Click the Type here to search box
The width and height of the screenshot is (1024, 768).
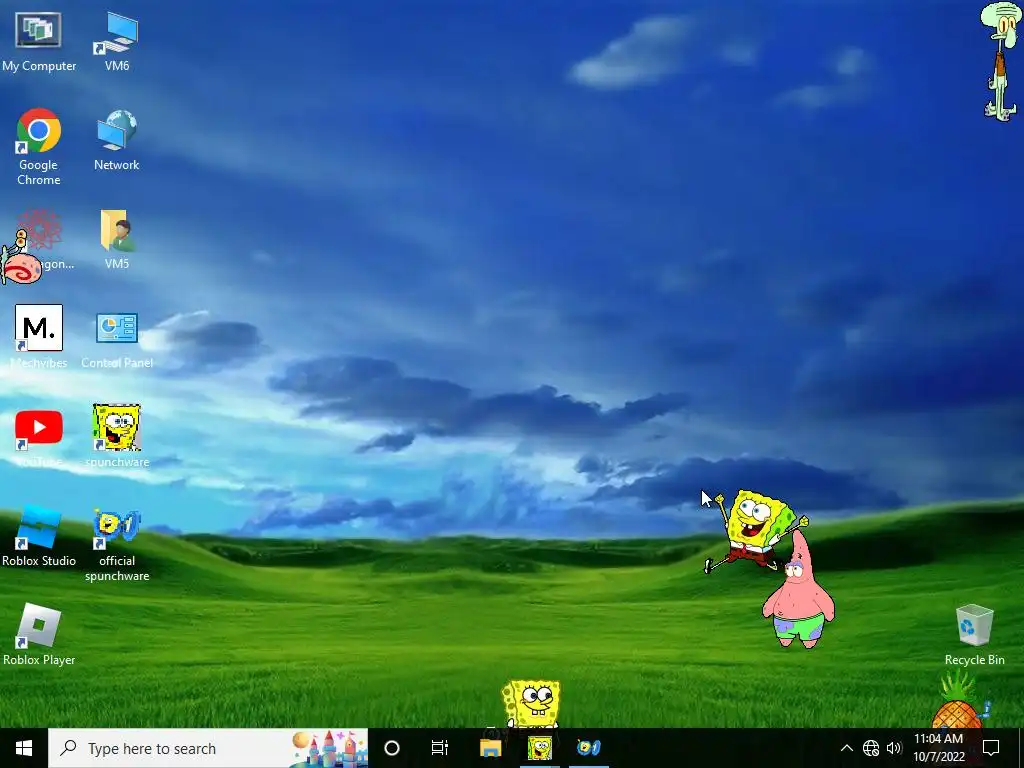[x=208, y=748]
